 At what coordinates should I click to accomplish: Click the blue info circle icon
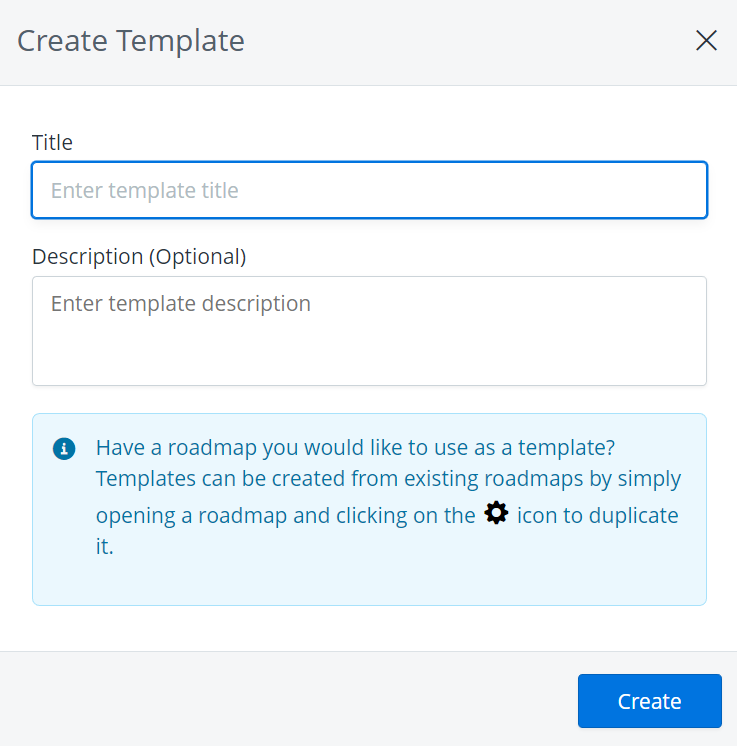pos(63,447)
